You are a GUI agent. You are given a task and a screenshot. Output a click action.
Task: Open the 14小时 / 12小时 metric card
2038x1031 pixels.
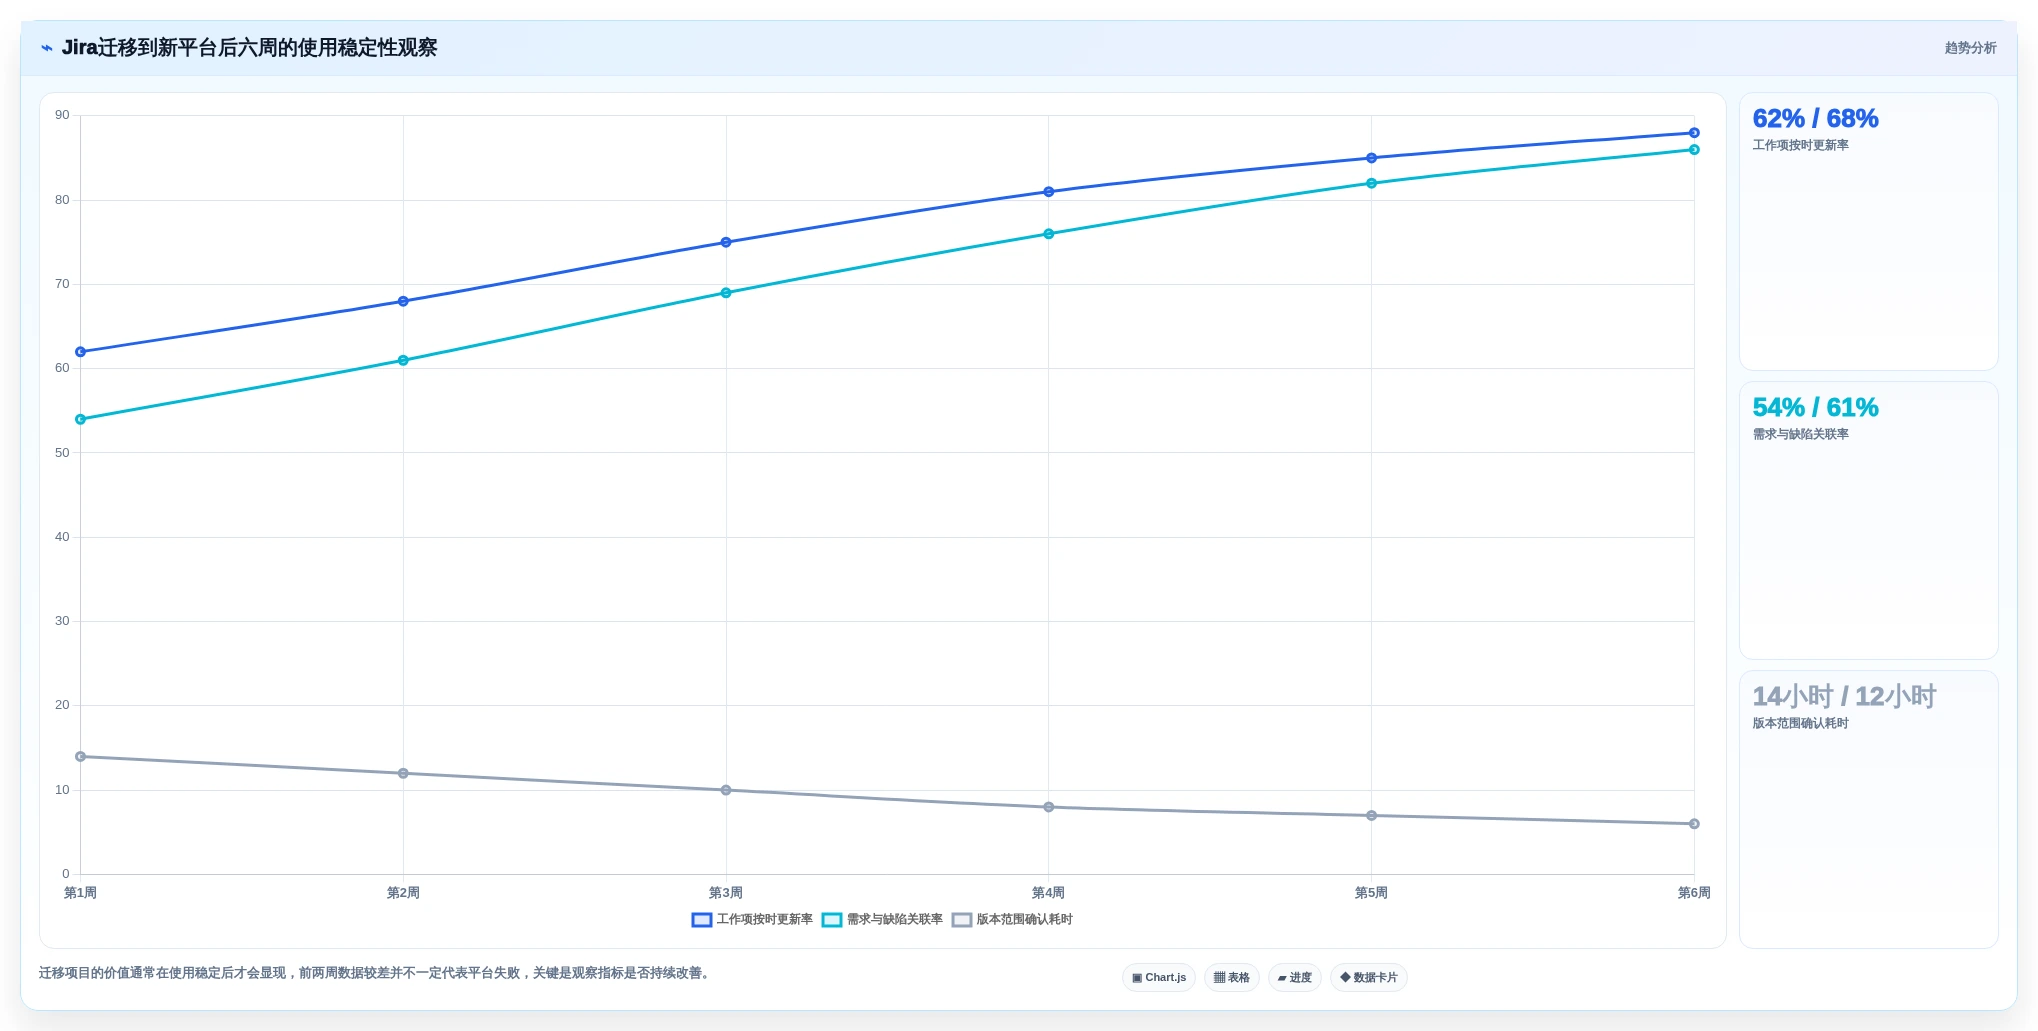click(x=1868, y=810)
